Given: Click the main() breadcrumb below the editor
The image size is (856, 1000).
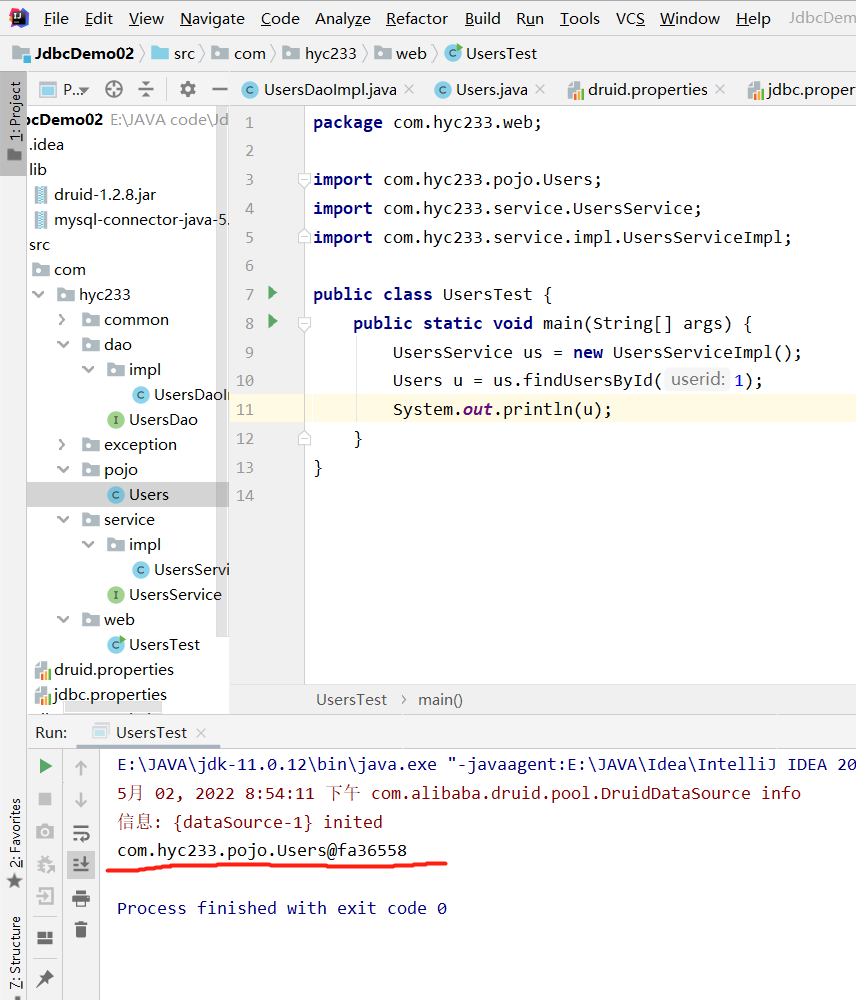Looking at the screenshot, I should pyautogui.click(x=440, y=700).
